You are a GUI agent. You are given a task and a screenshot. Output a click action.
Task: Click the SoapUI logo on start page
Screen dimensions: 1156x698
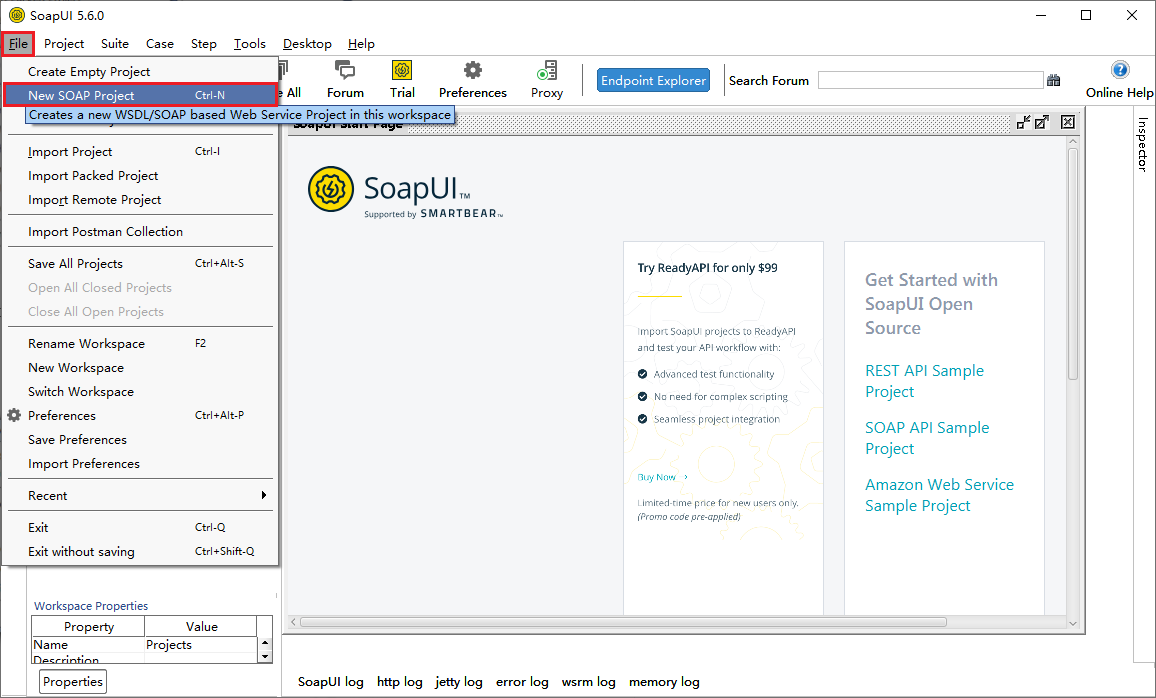[331, 189]
